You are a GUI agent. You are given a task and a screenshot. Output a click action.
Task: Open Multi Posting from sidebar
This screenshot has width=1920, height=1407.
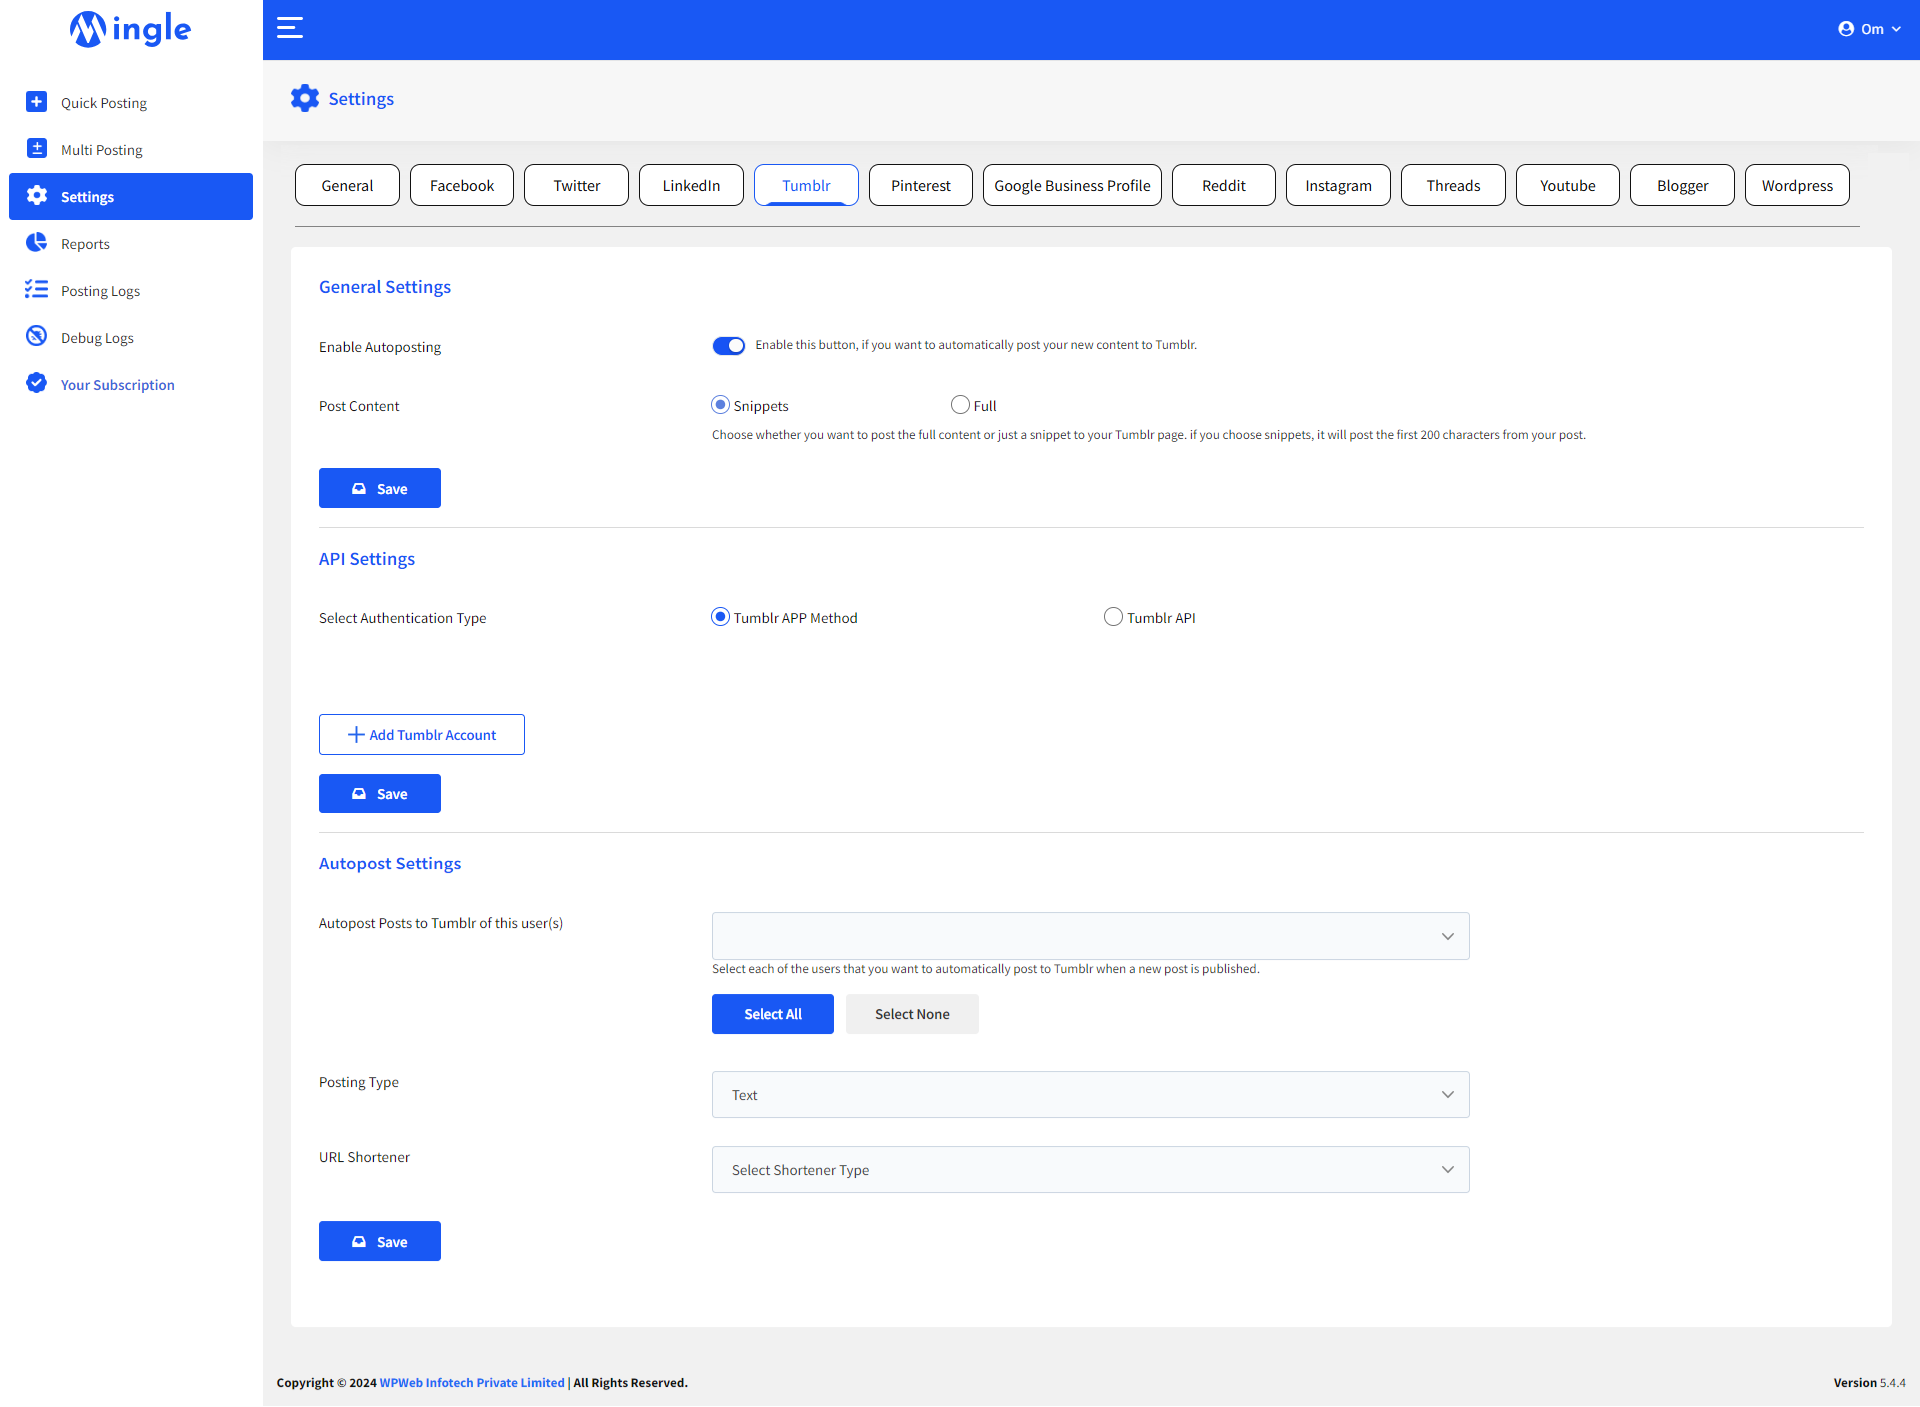point(131,149)
